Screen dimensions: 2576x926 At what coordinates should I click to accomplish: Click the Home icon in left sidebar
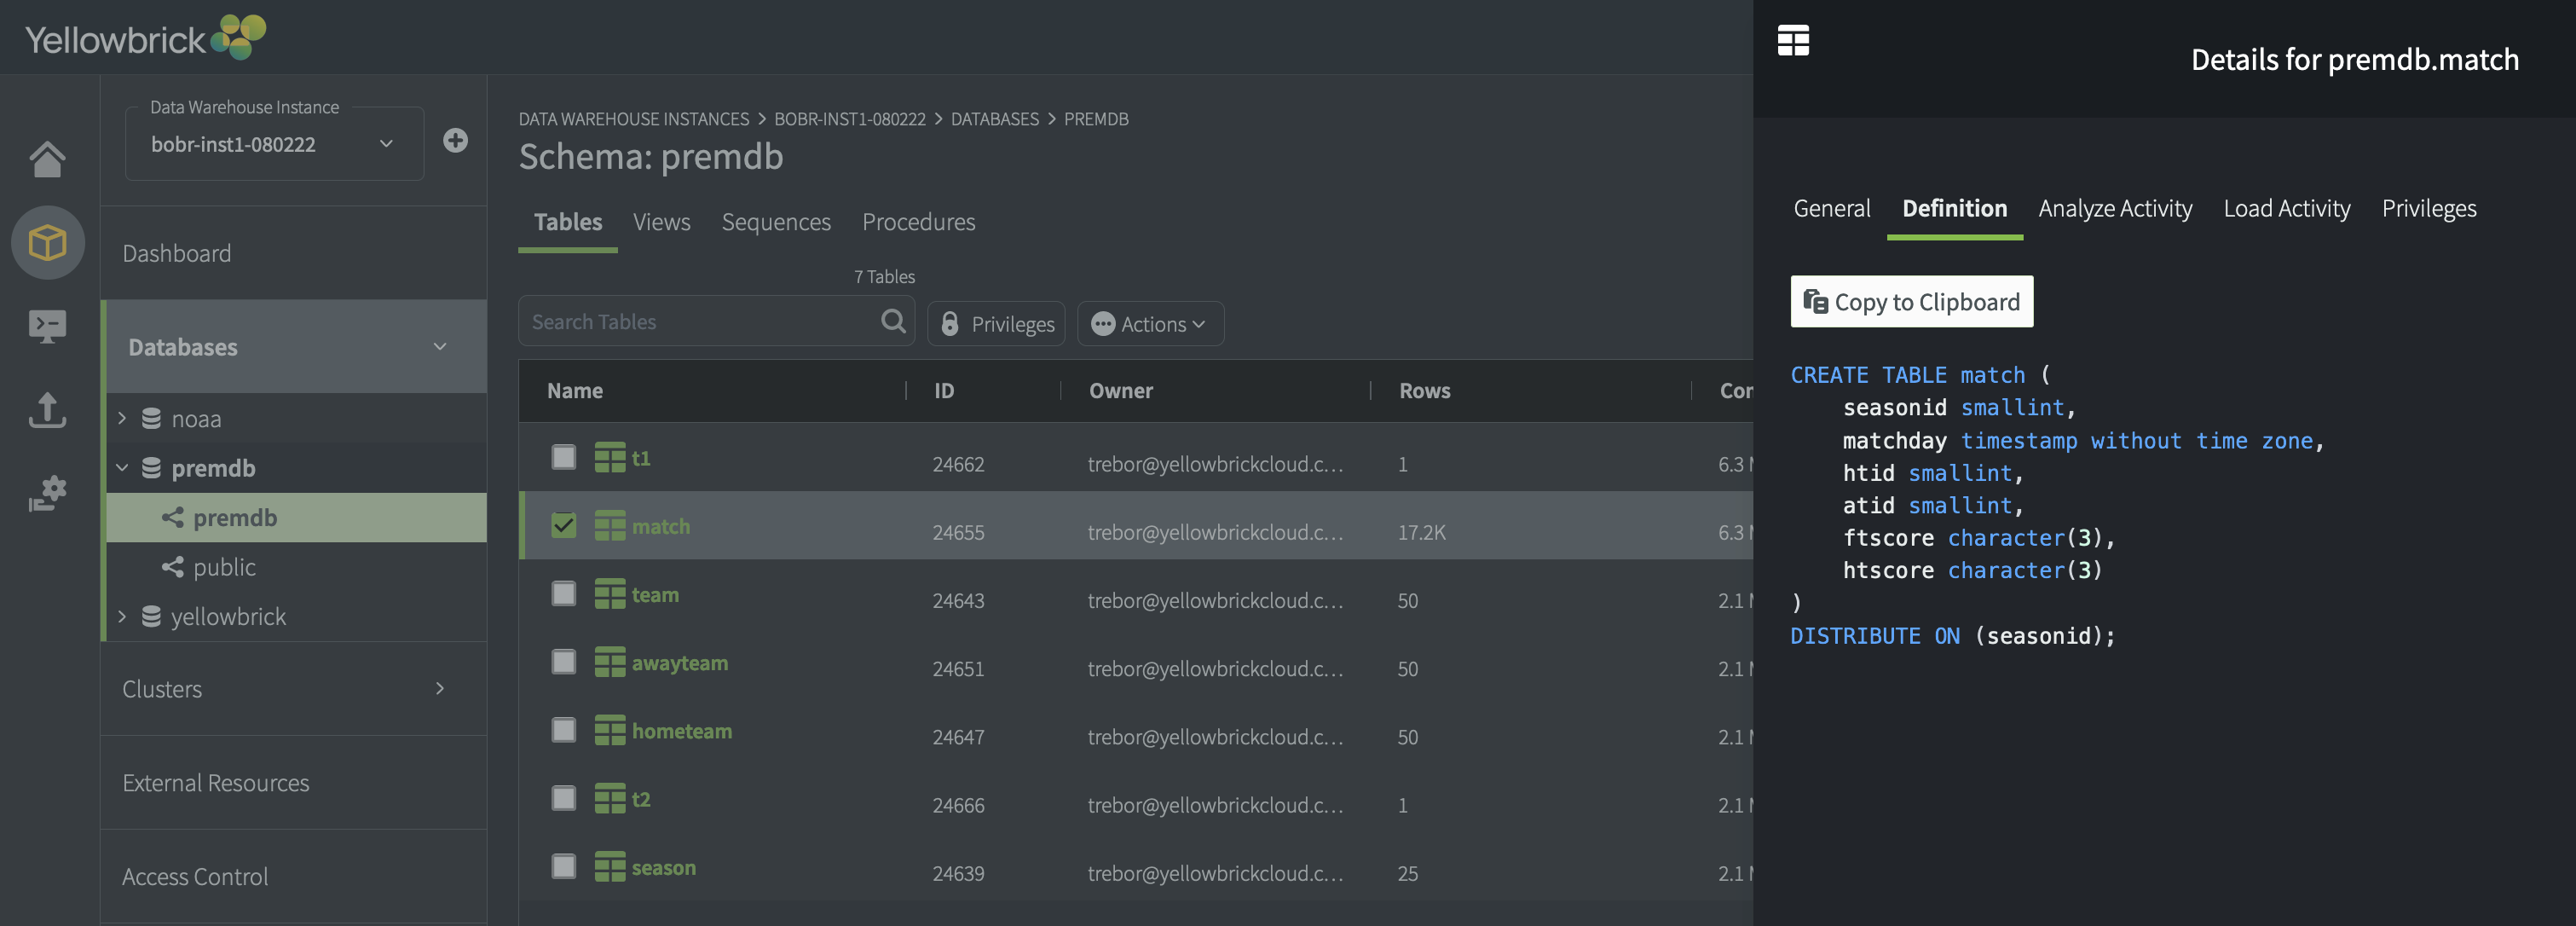(x=47, y=158)
